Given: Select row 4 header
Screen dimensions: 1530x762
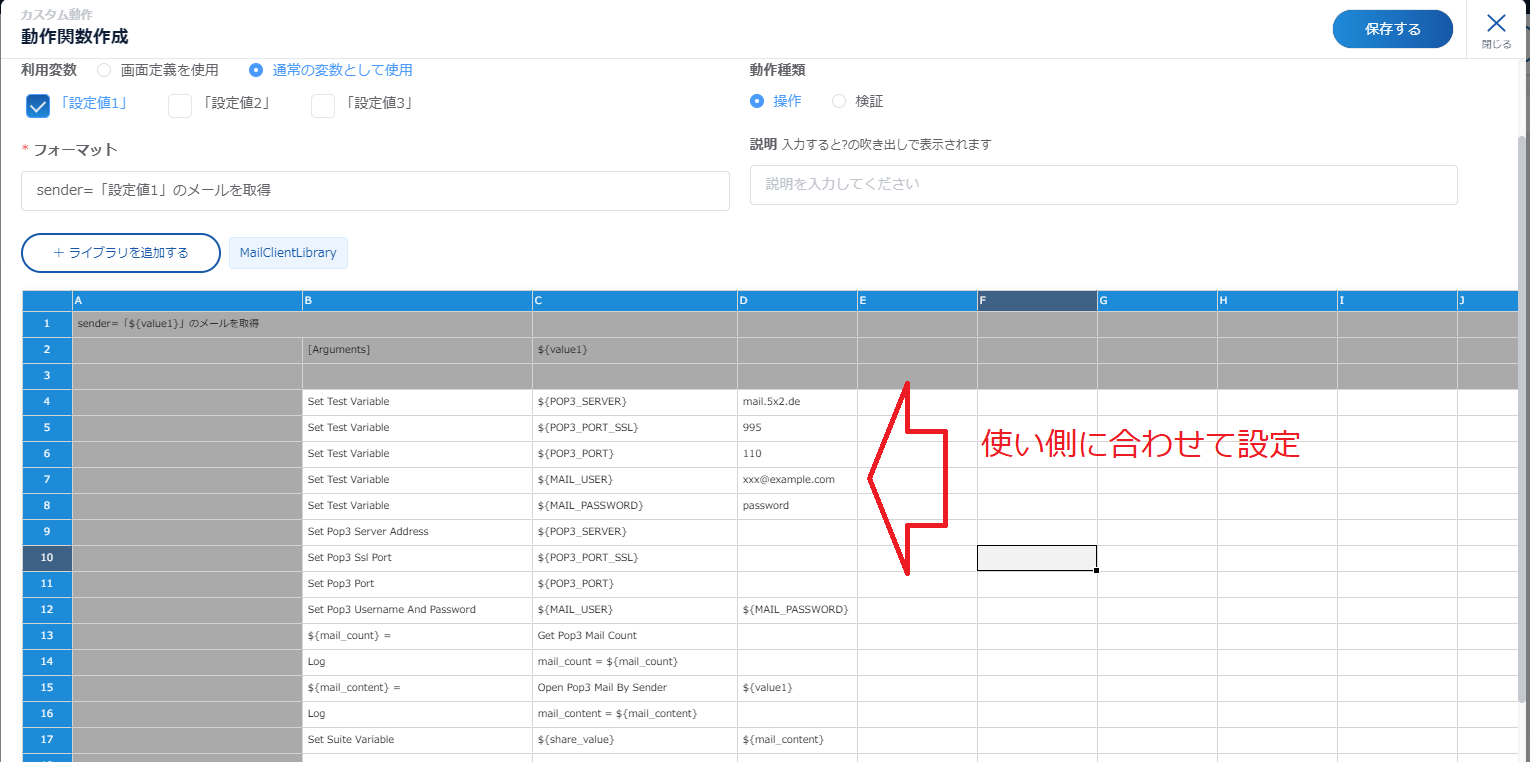Looking at the screenshot, I should tap(47, 402).
